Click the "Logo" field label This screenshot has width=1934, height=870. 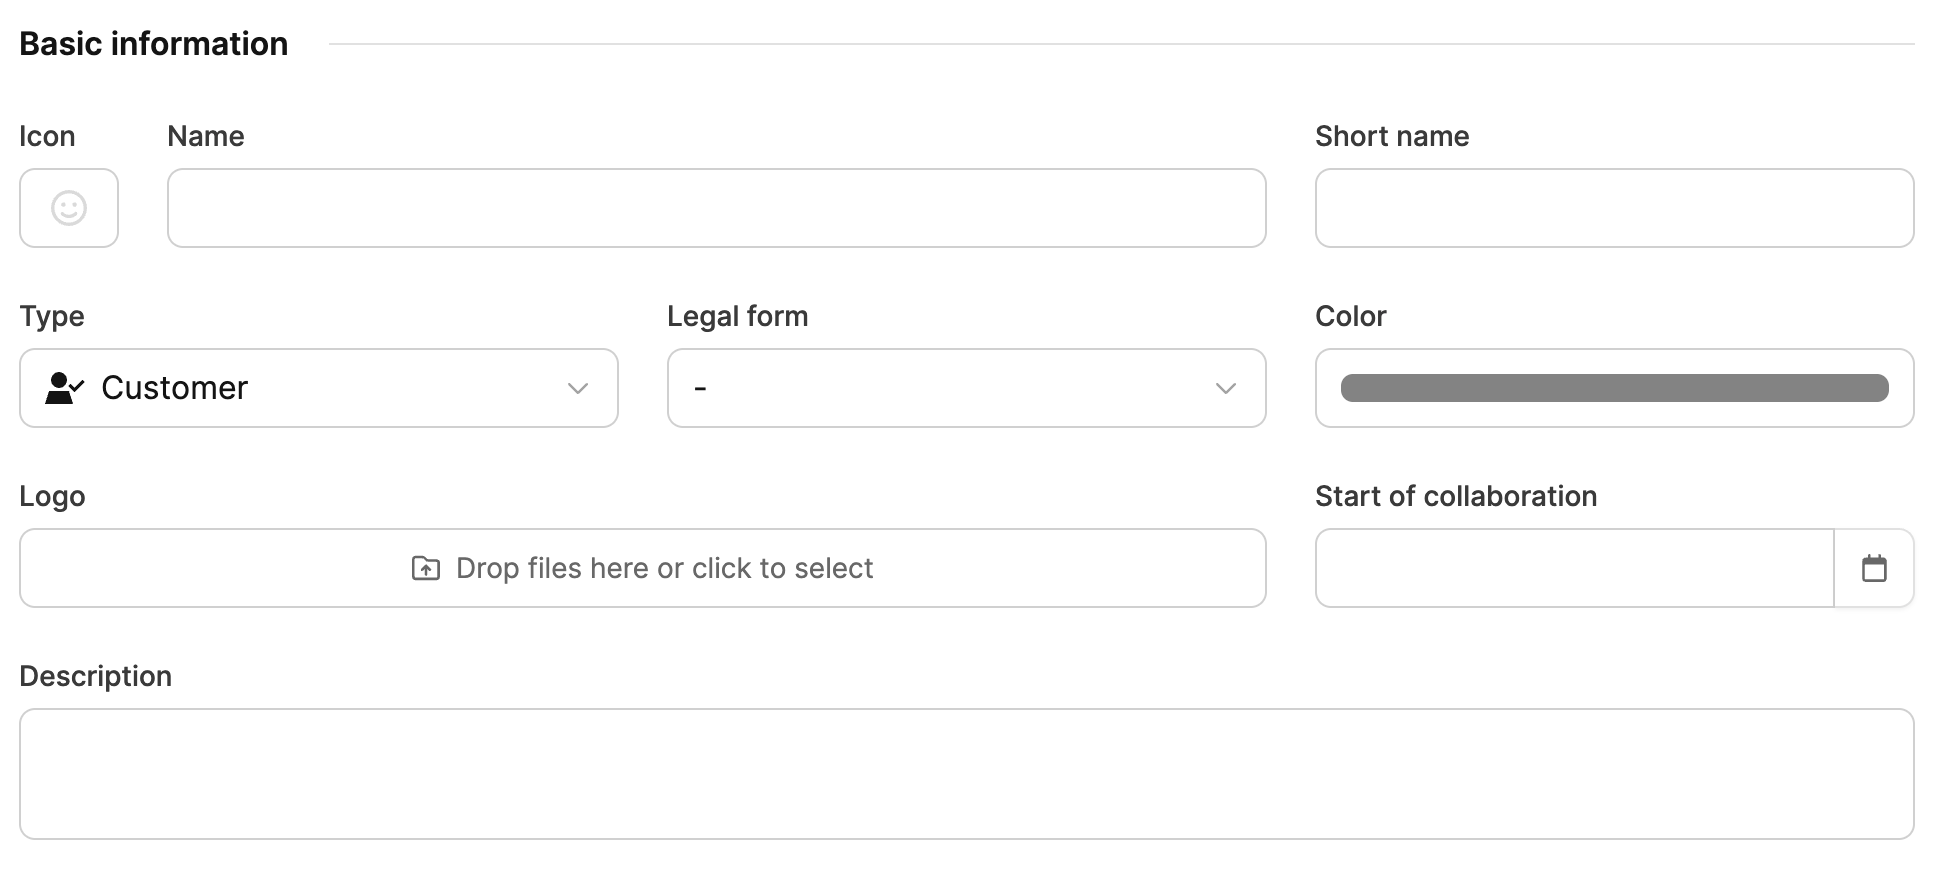[x=52, y=496]
